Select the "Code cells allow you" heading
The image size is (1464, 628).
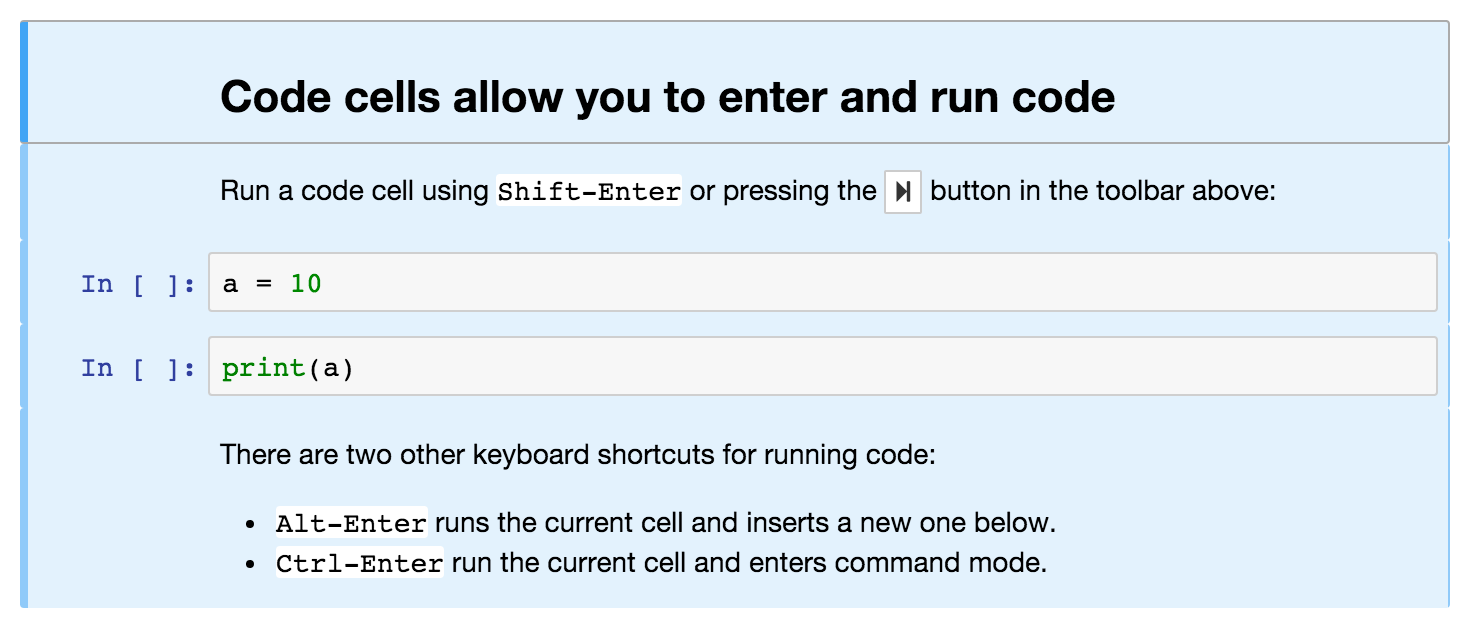coord(667,97)
